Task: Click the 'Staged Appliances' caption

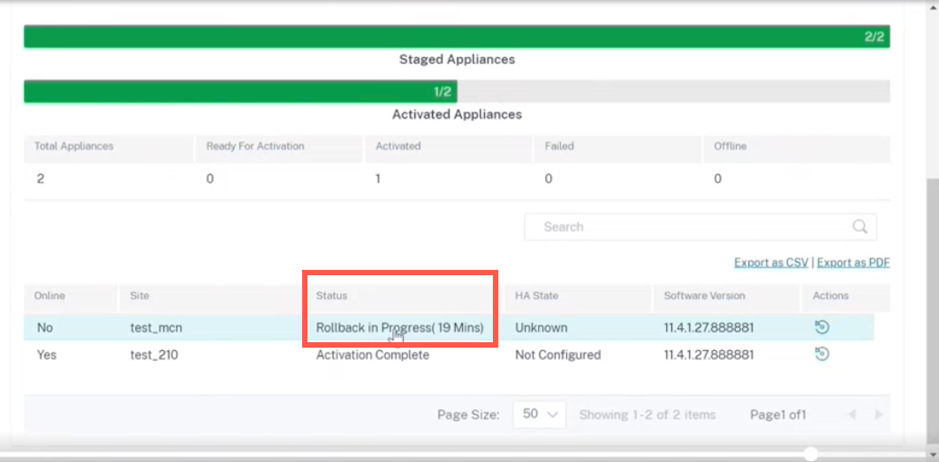Action: click(x=457, y=59)
